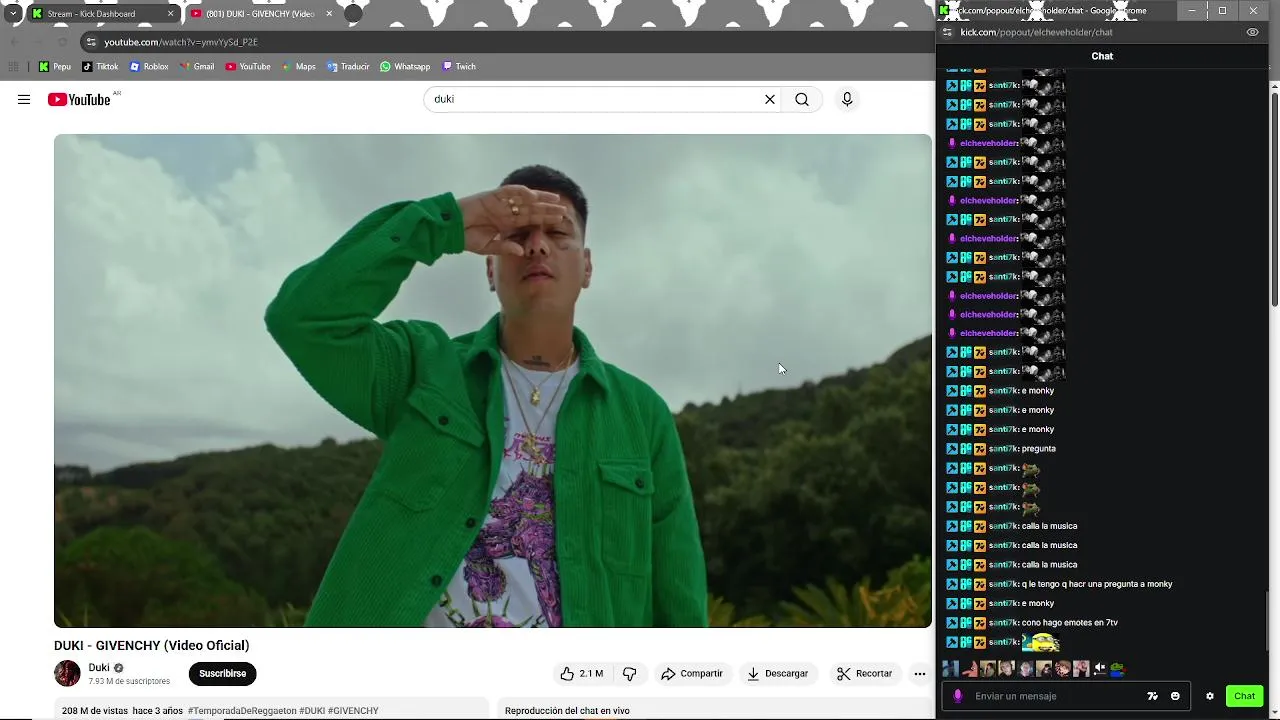
Task: Dislike the video with thumbs-down
Action: [629, 674]
